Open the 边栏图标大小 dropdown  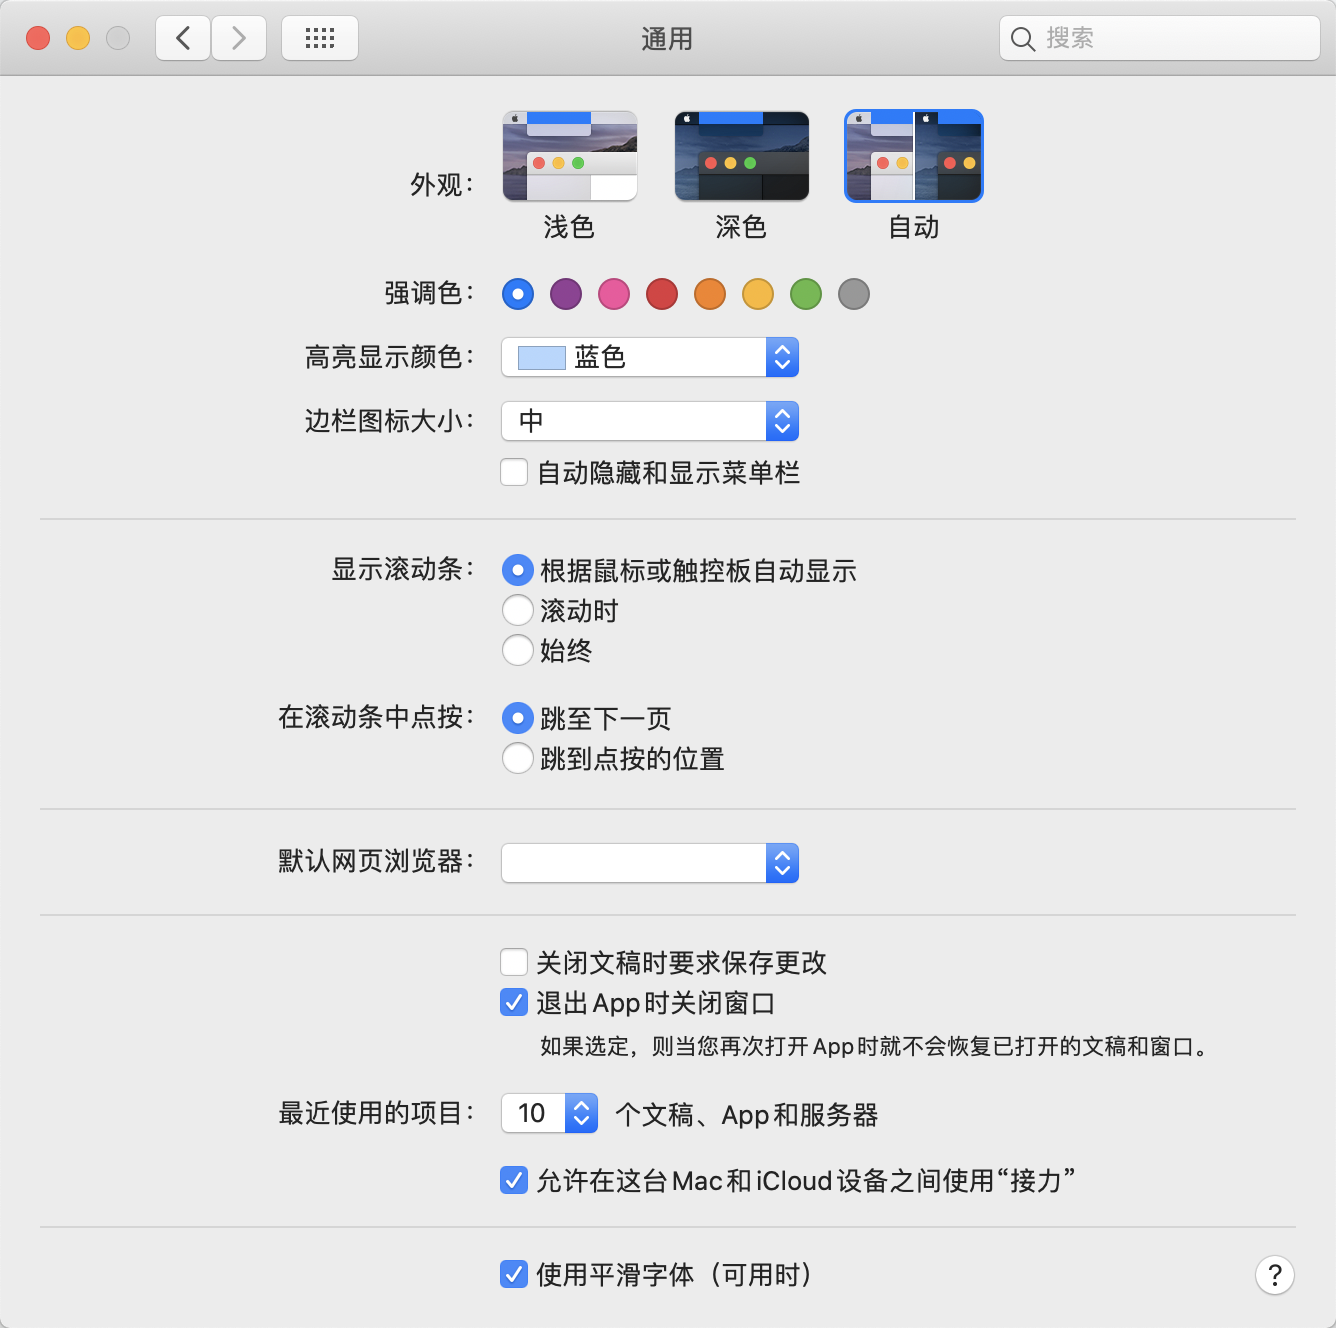pos(650,421)
